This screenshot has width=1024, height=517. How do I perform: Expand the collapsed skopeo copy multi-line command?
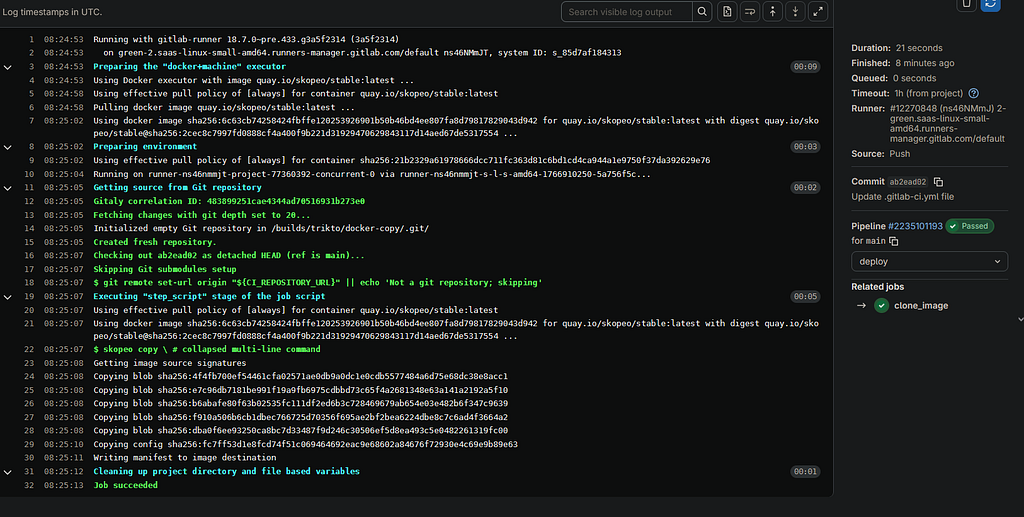[207, 350]
